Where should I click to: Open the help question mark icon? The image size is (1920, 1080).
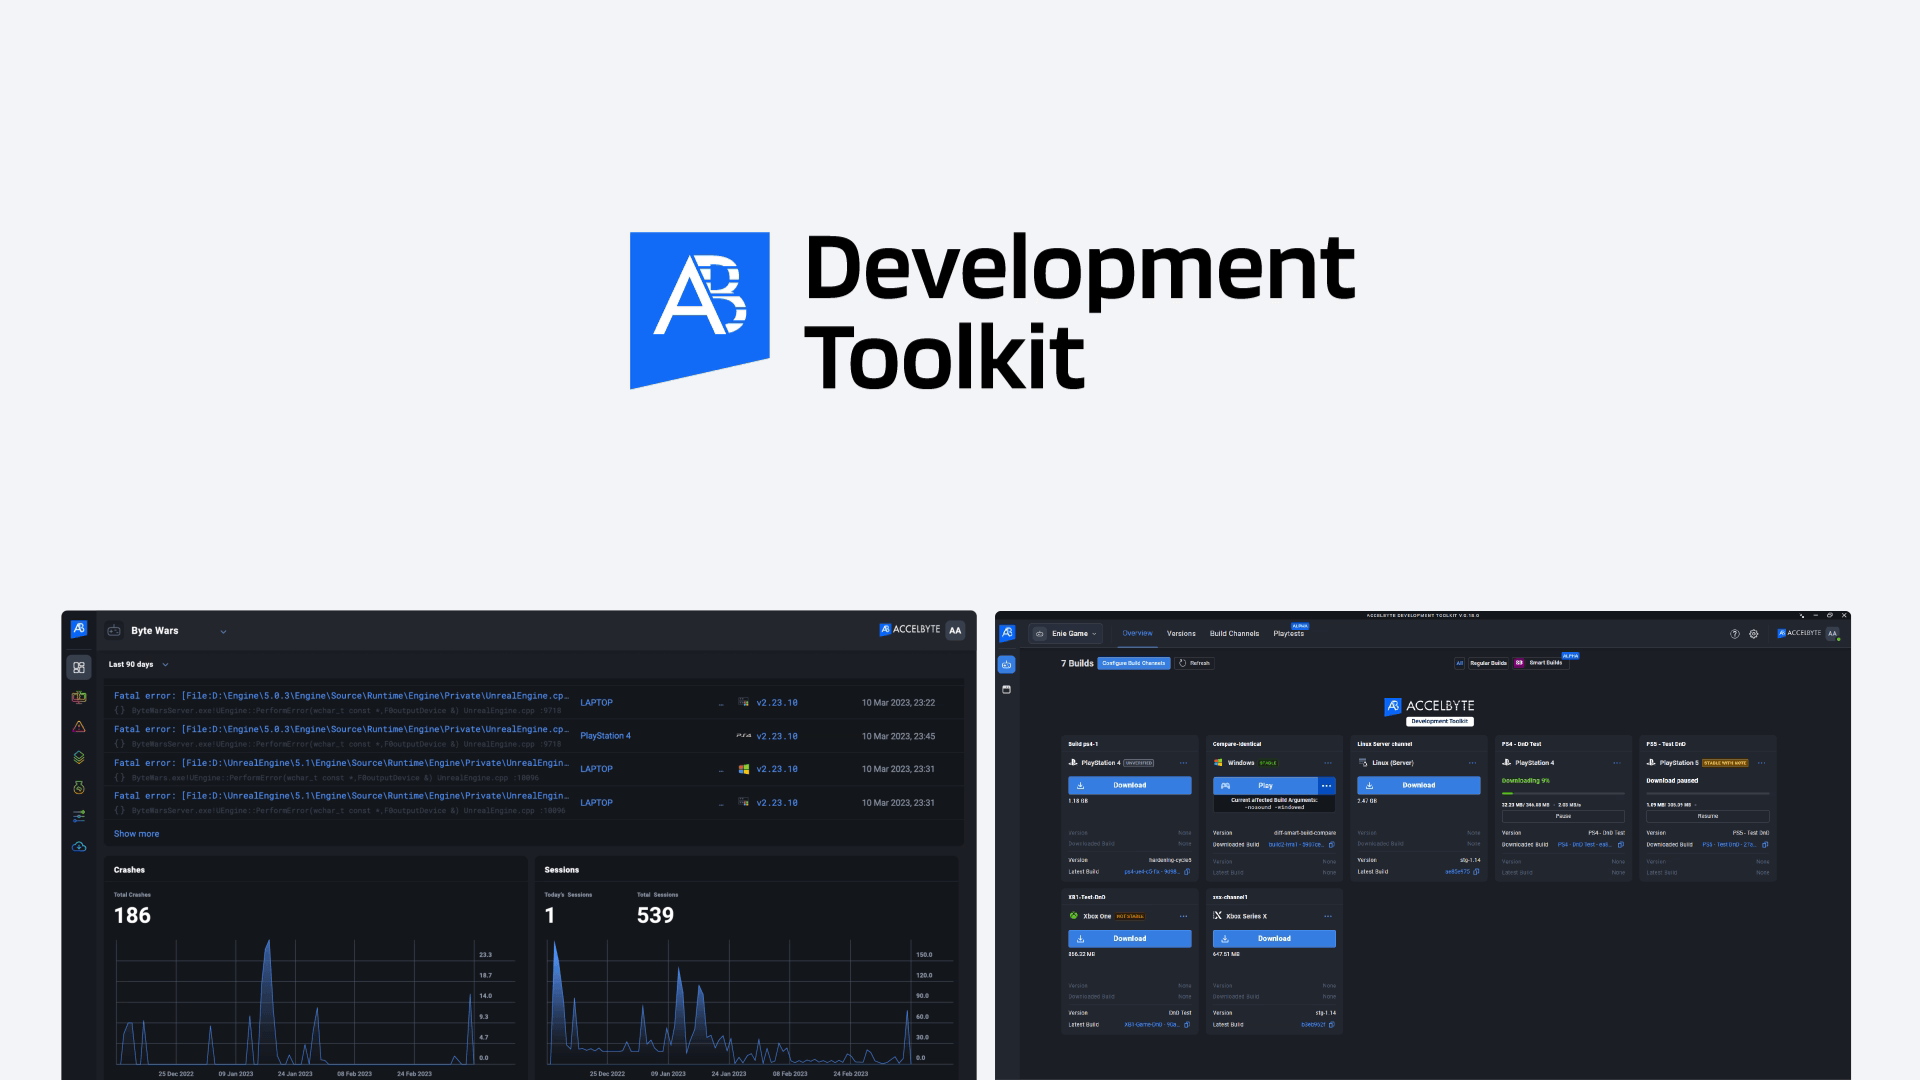point(1735,634)
